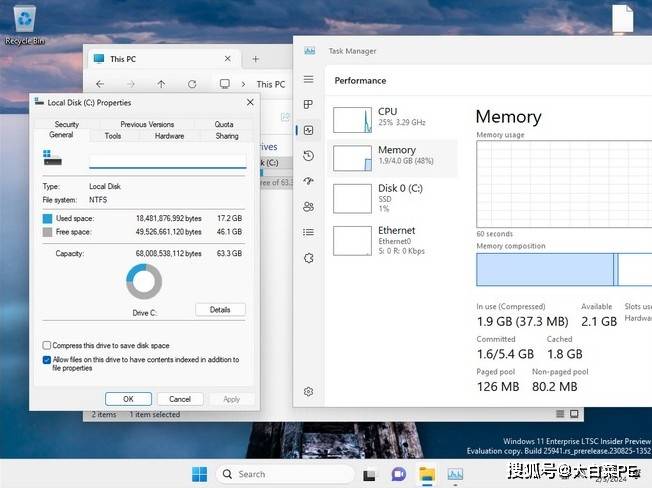Open the Chat app from taskbar
The image size is (652, 488).
pos(398,474)
